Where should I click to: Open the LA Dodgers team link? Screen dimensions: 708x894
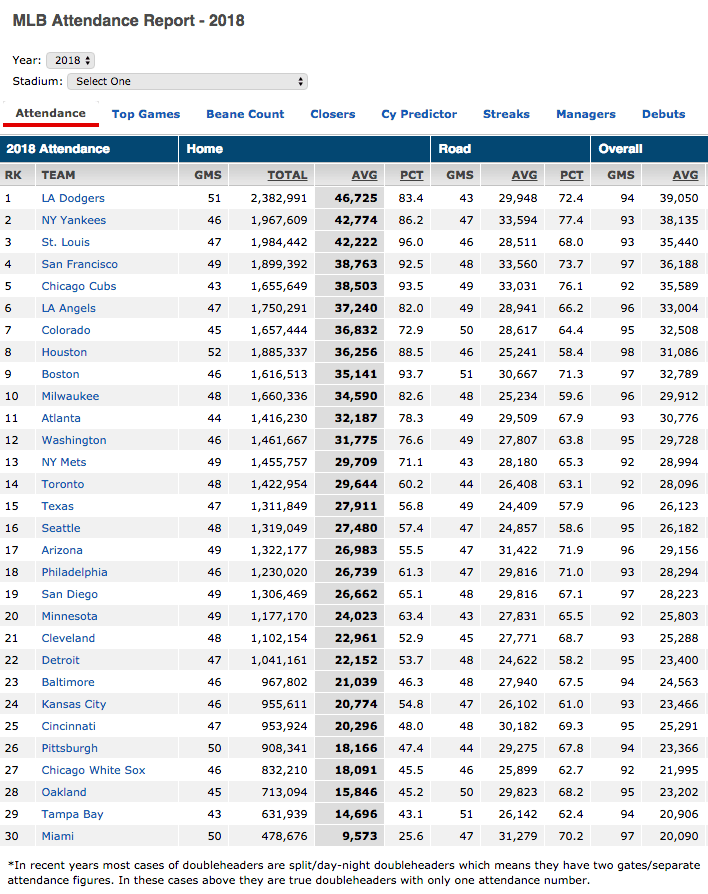[73, 198]
